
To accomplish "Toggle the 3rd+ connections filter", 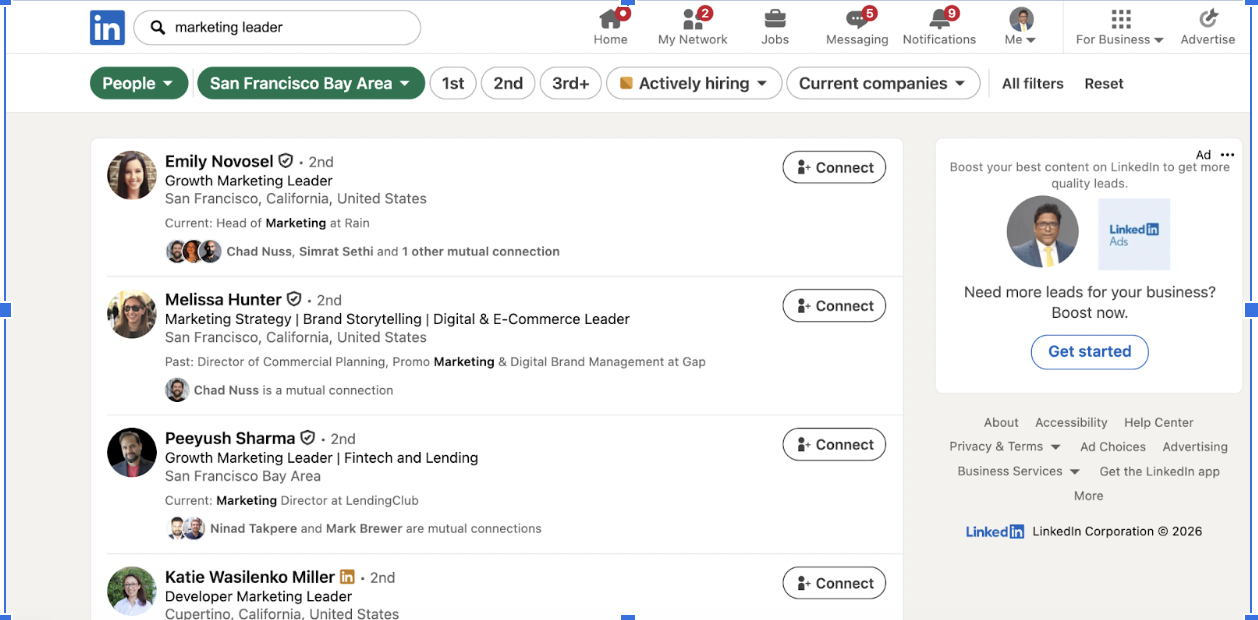I will pos(571,84).
